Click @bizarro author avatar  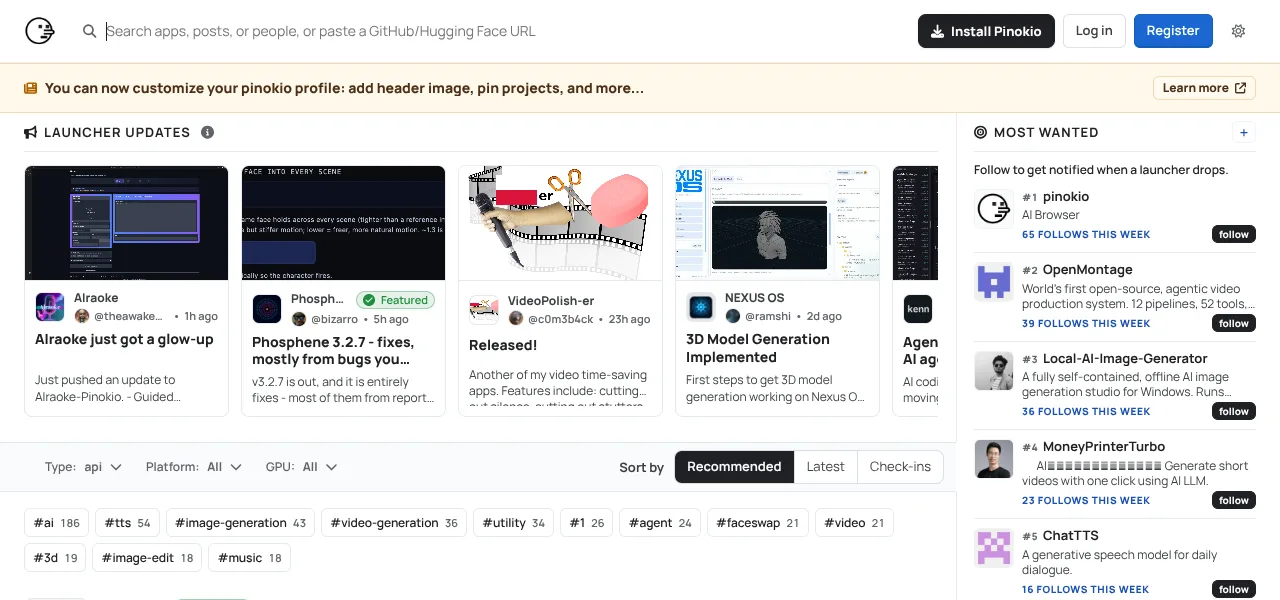pyautogui.click(x=299, y=319)
